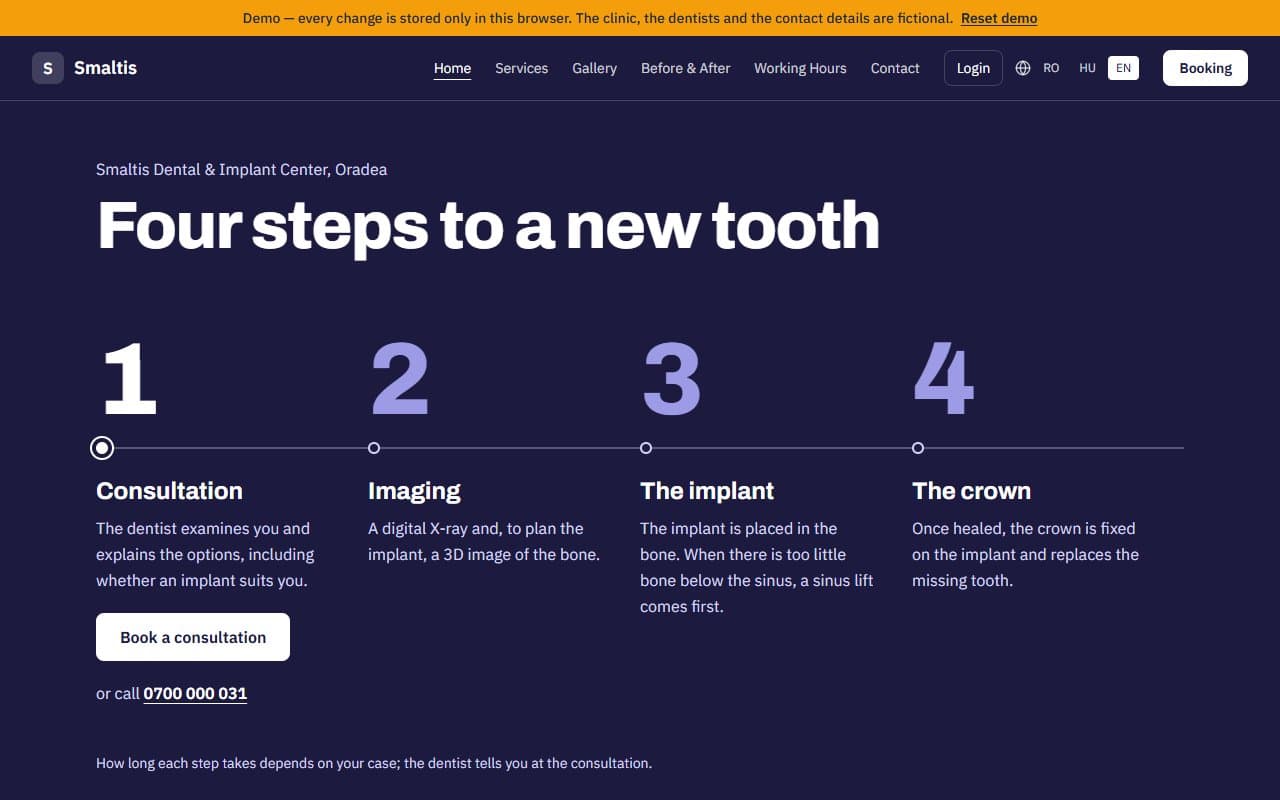This screenshot has width=1280, height=800.
Task: View the Working Hours page
Action: tap(800, 68)
